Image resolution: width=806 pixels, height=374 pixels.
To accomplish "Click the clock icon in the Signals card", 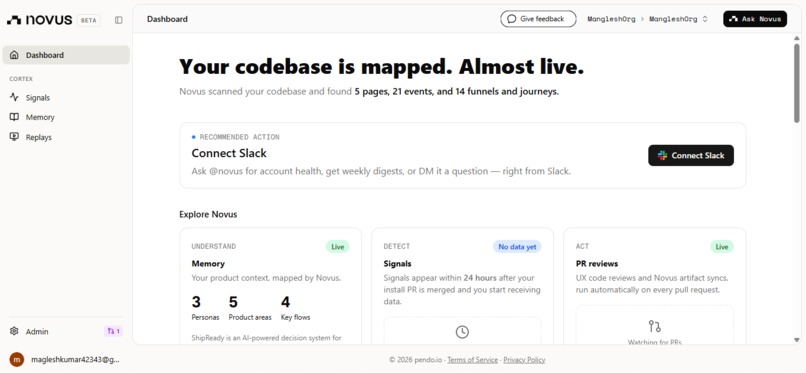I will [462, 332].
